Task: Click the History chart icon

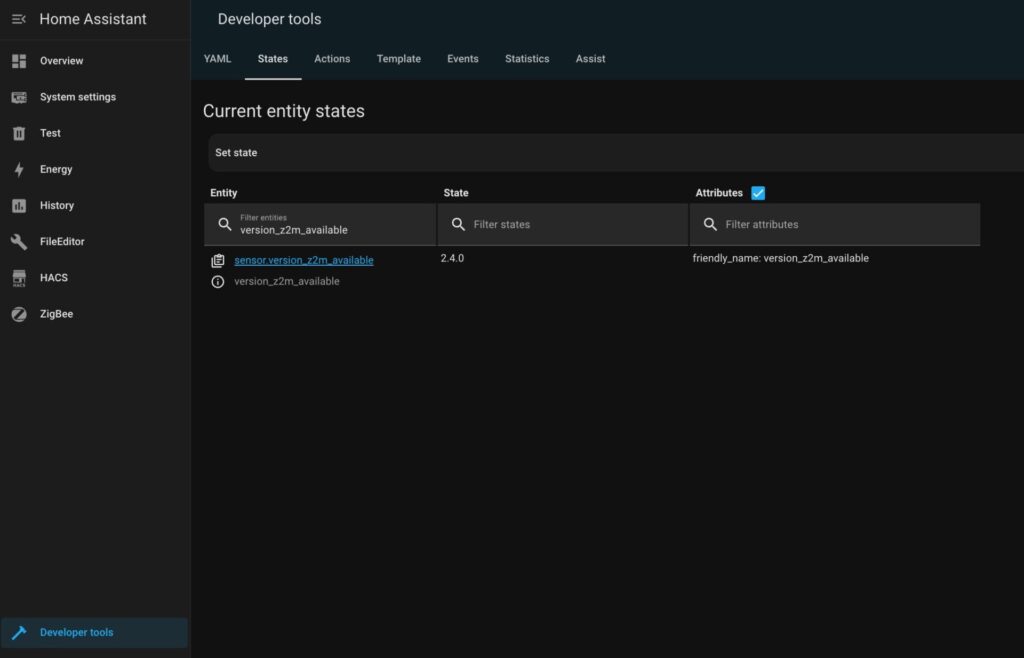Action: [19, 206]
